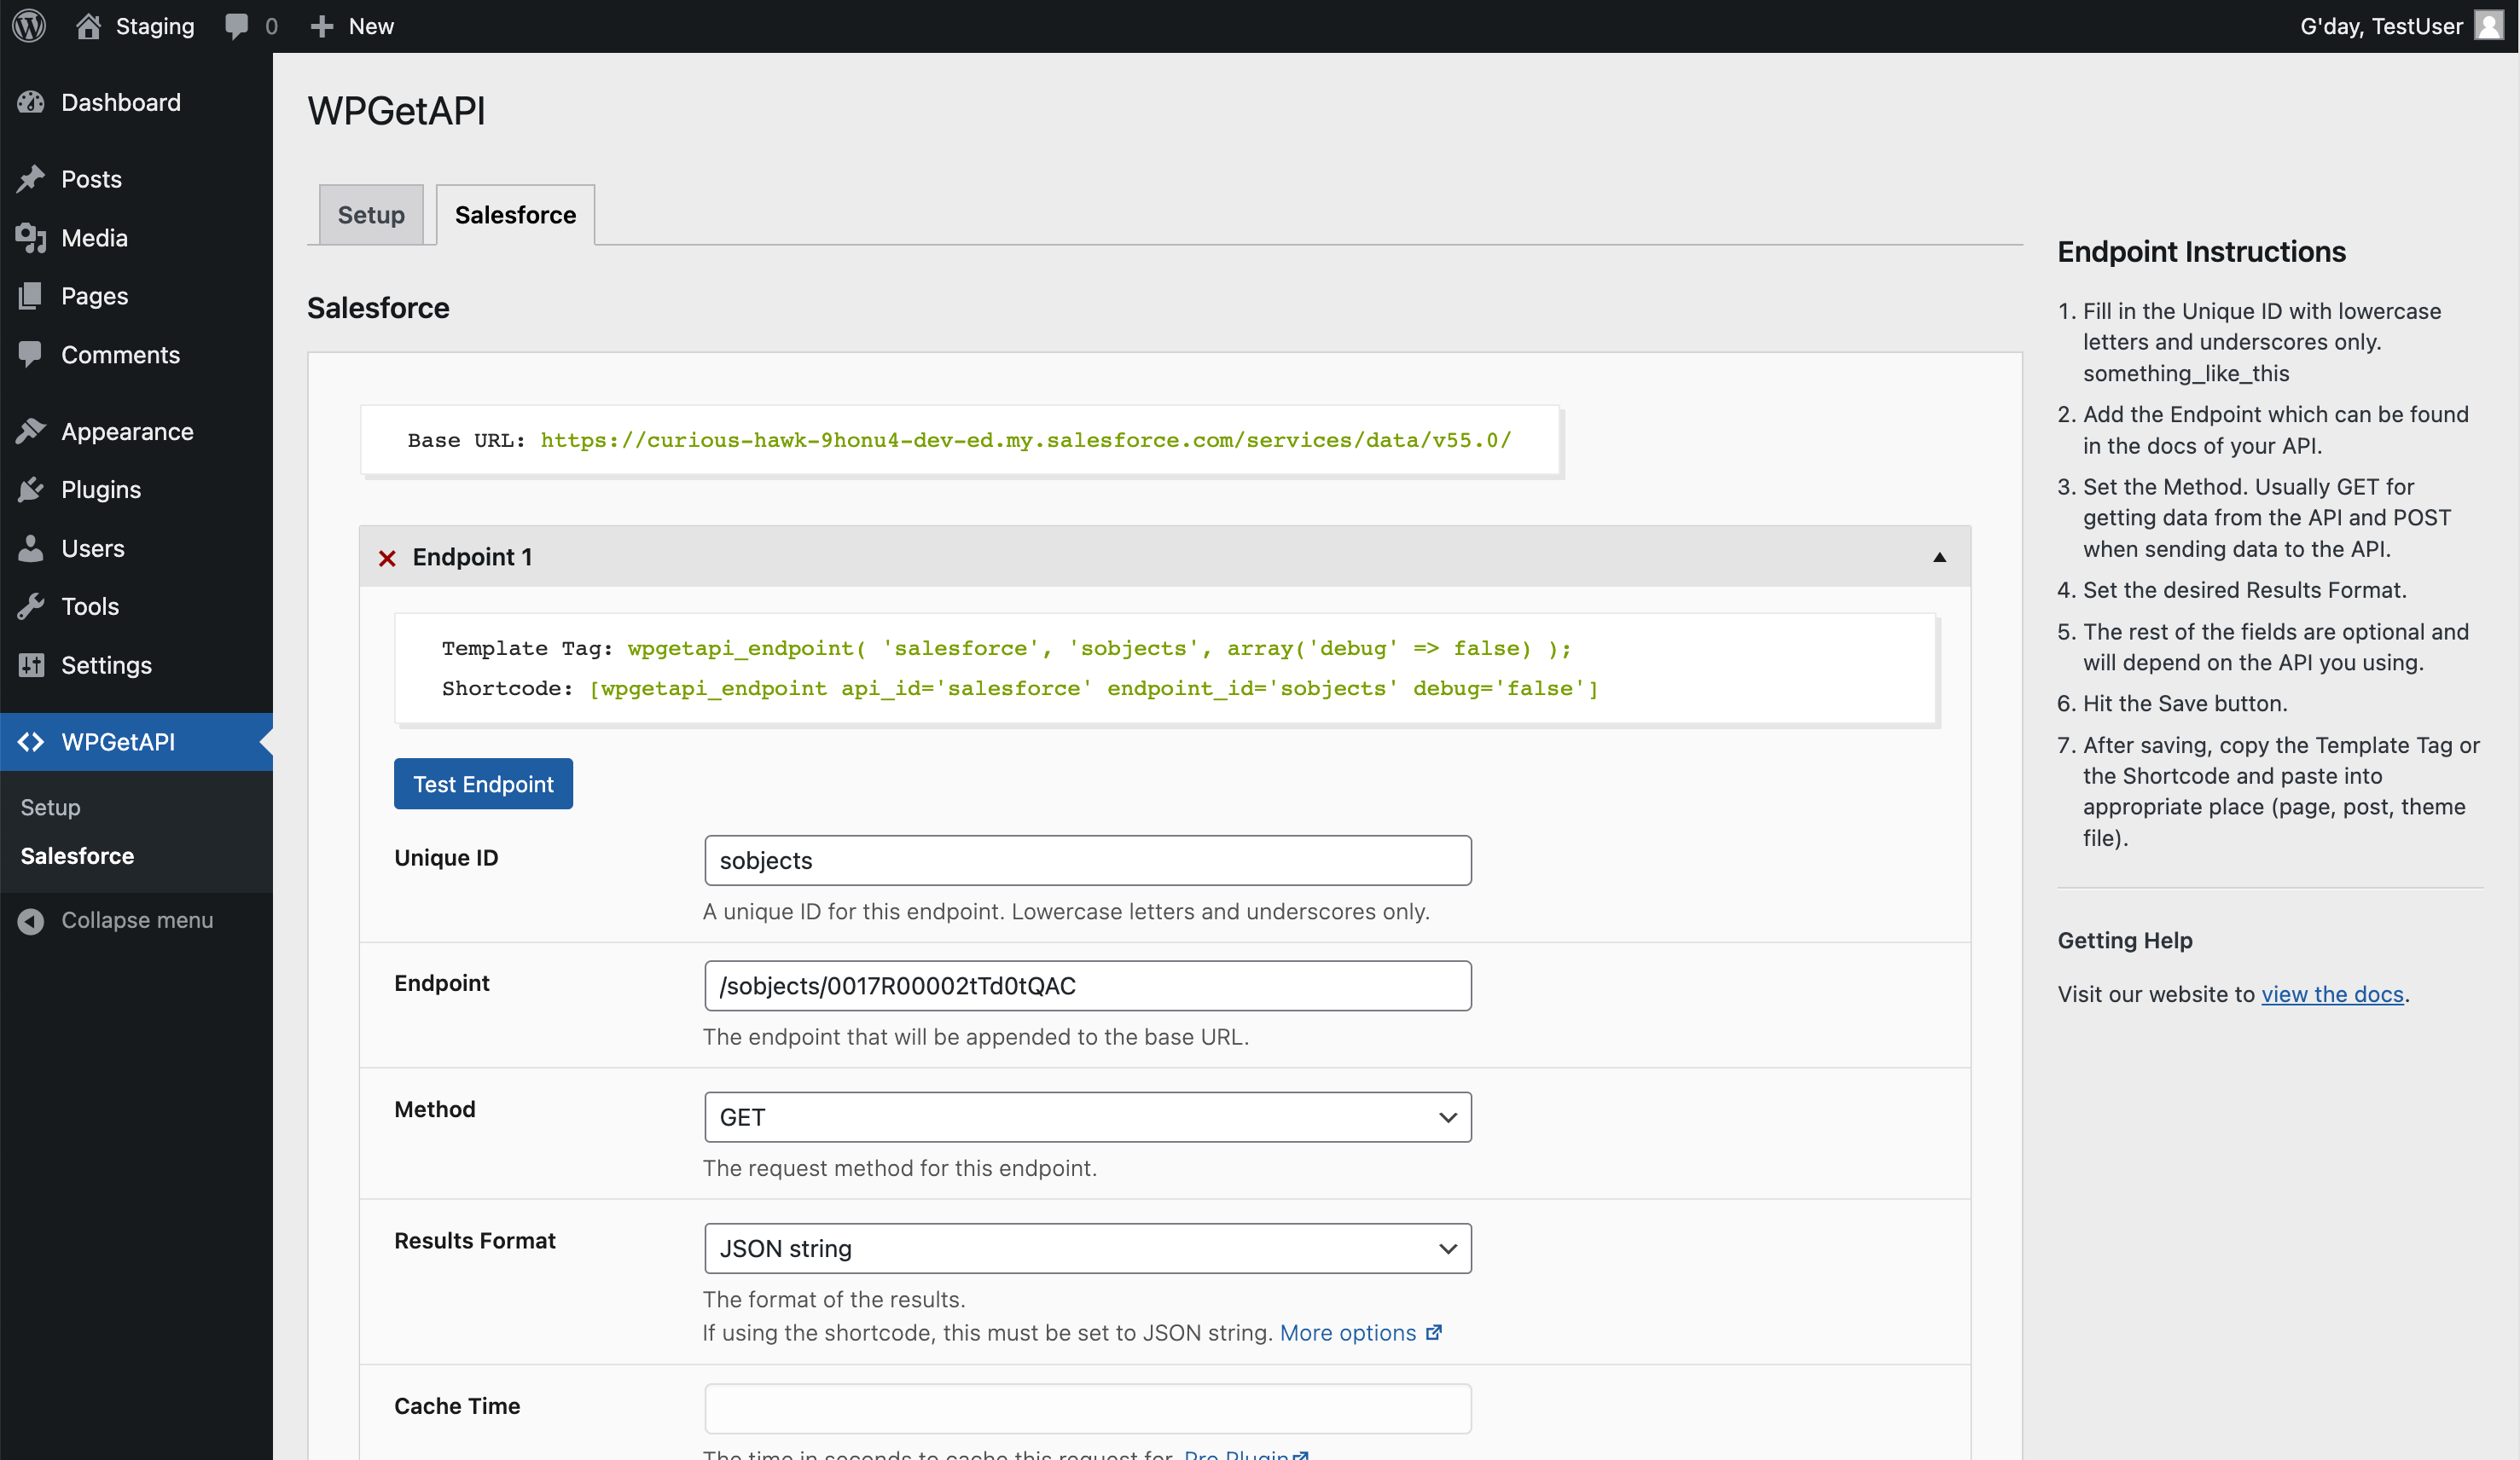Click the Settings sliders icon

tap(31, 665)
